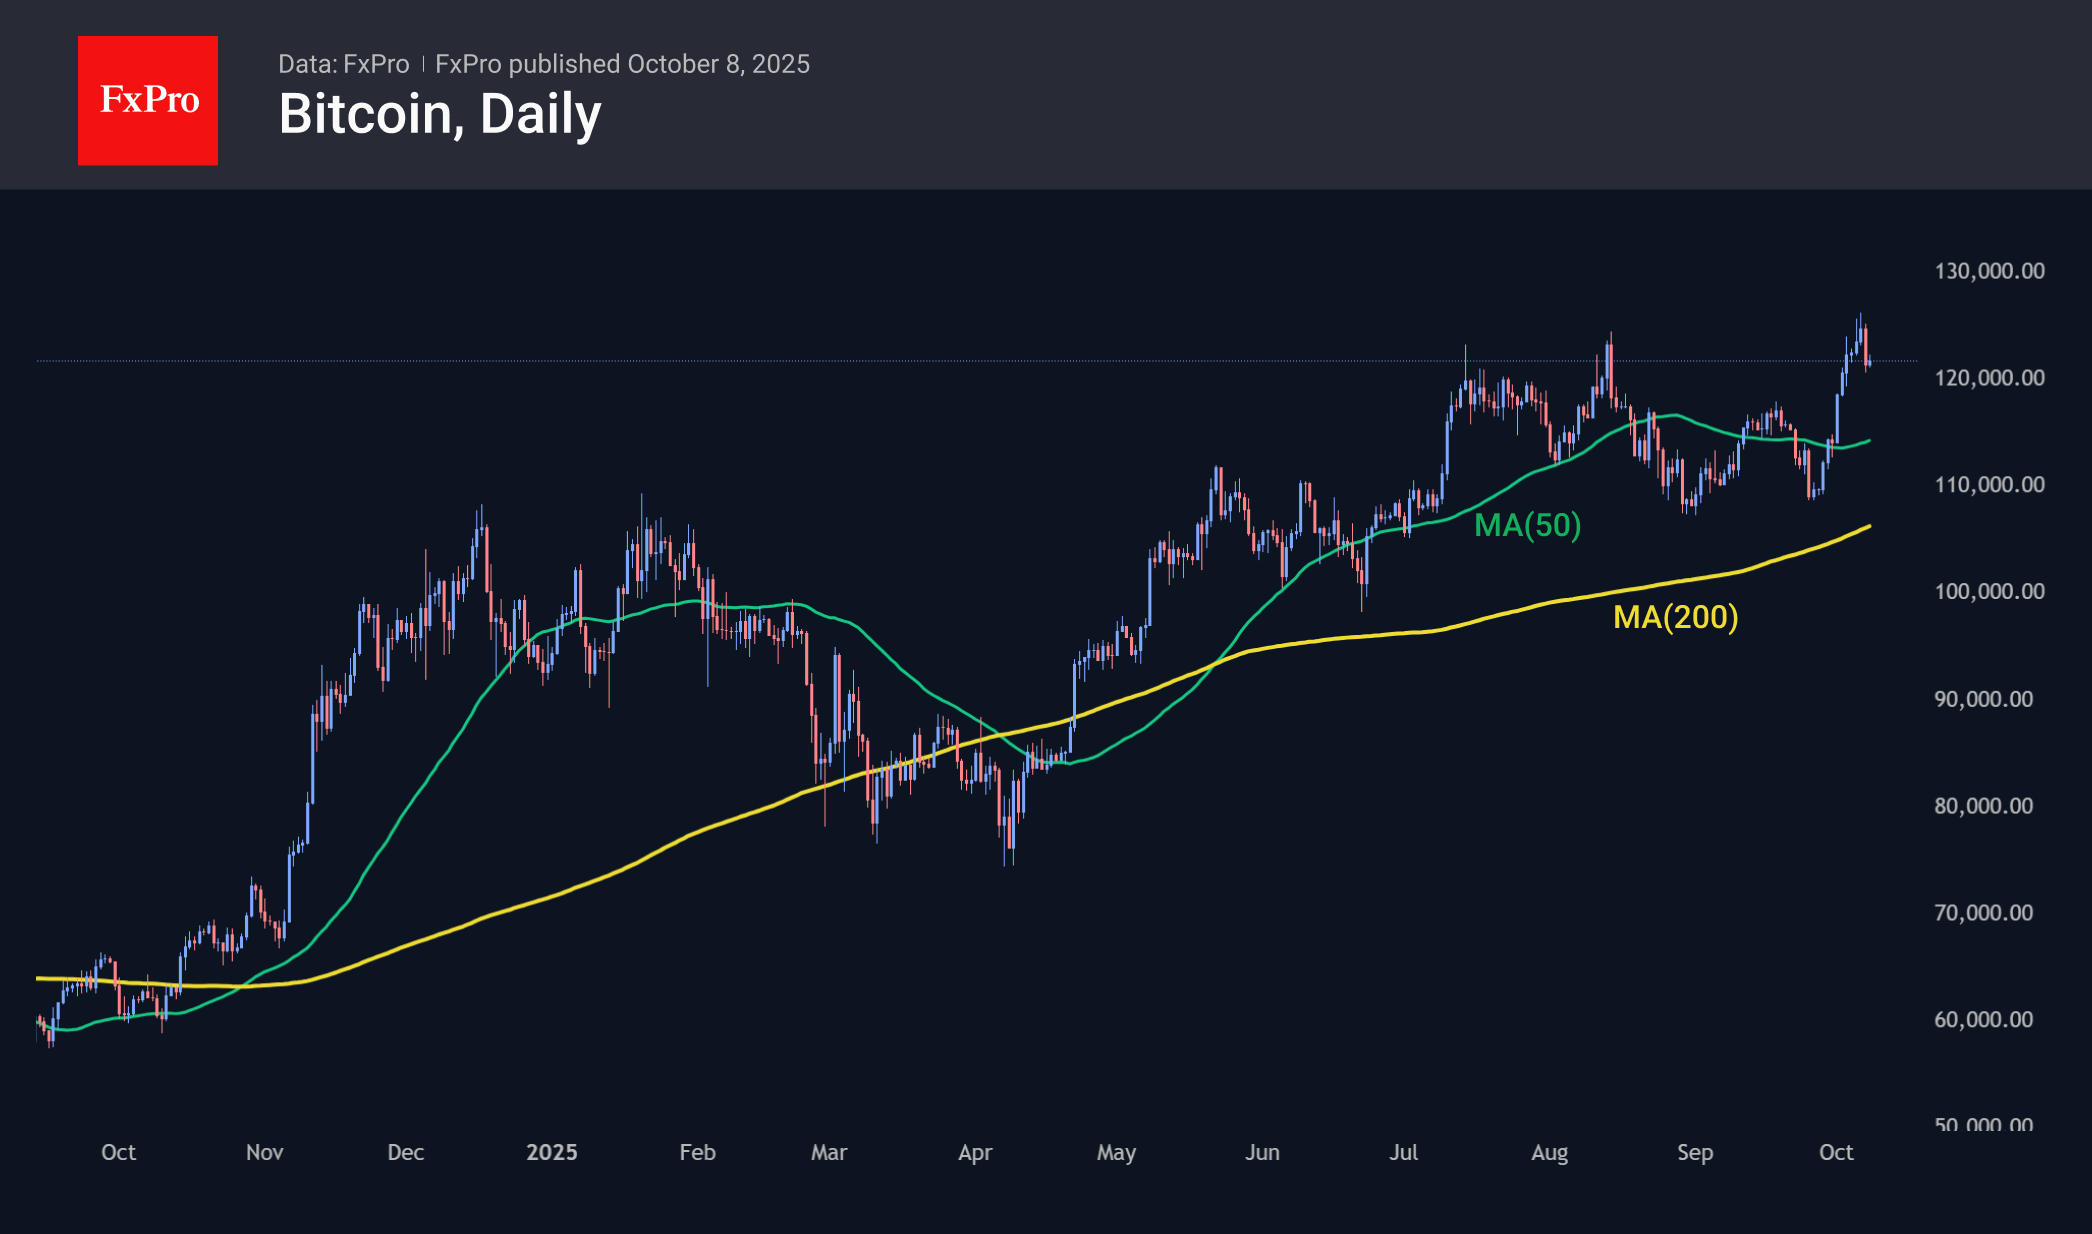Click the Feb label on time axis
This screenshot has height=1234, width=2092.
[697, 1152]
